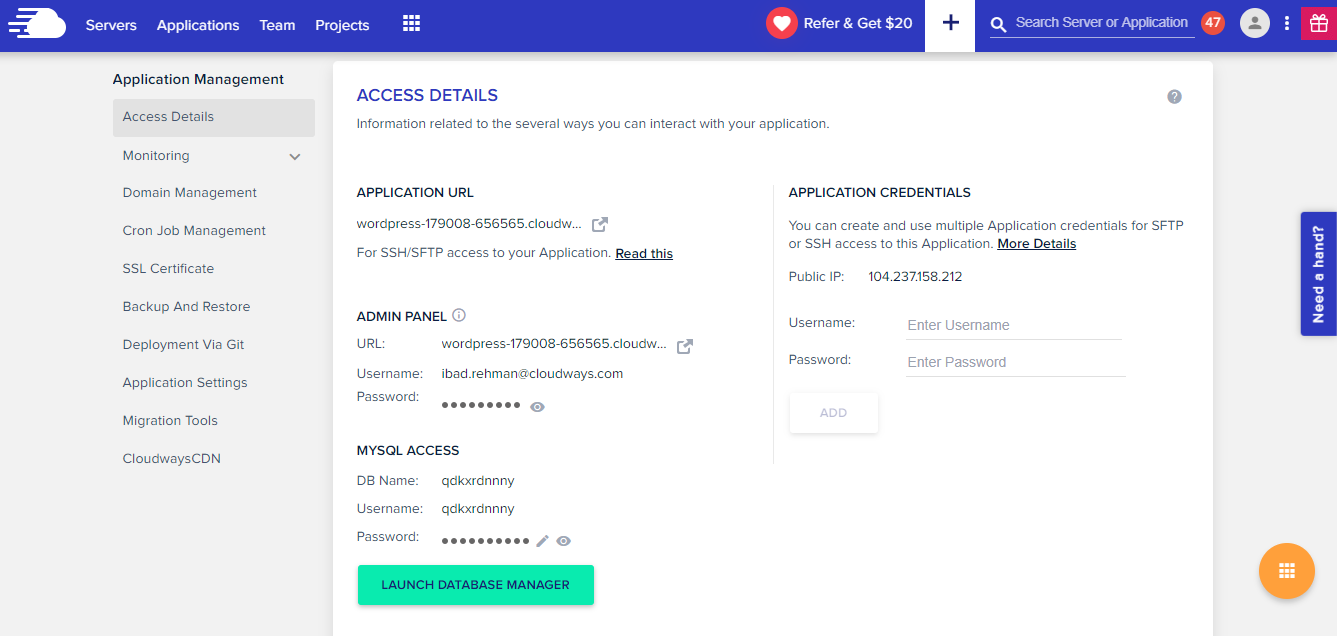Go to the Team menu

pyautogui.click(x=277, y=25)
